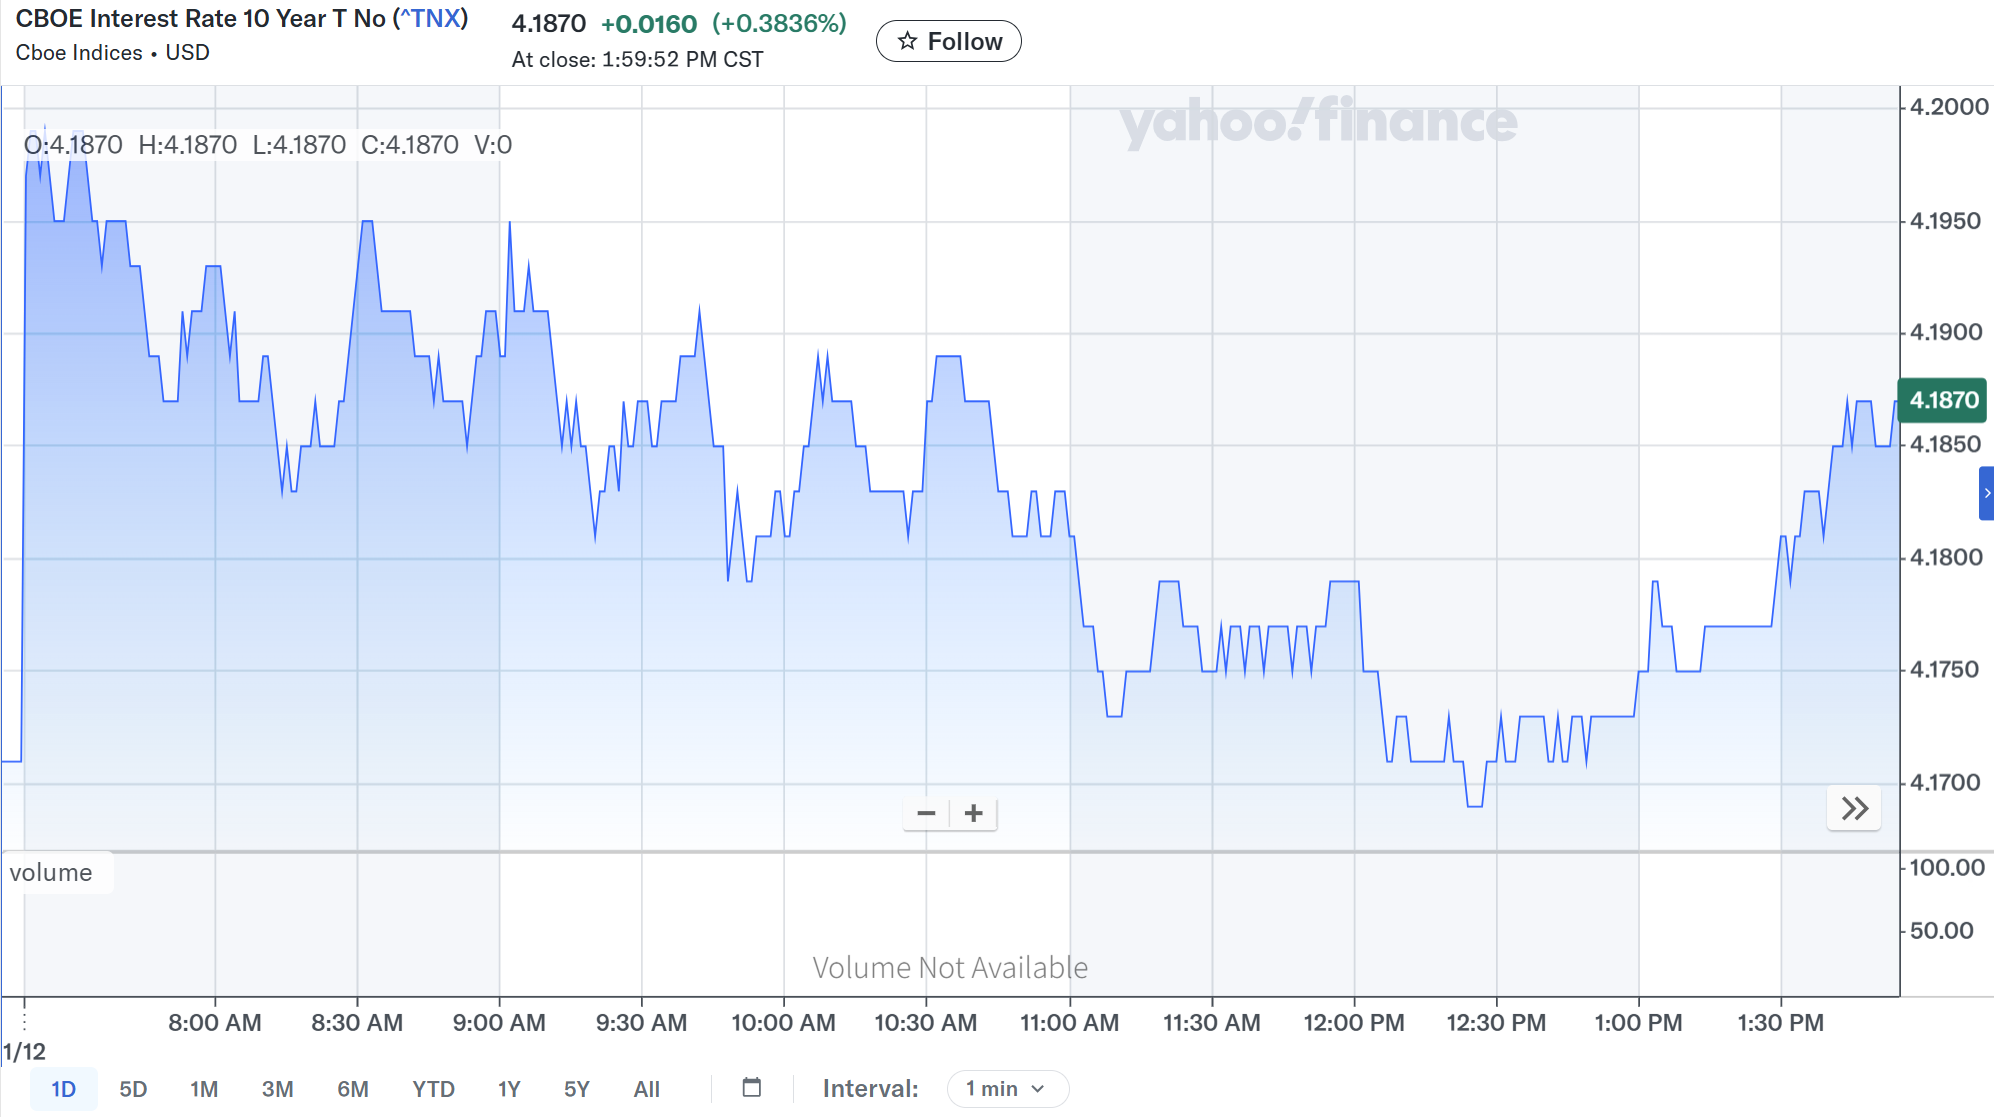Click the double-chevron jump to latest icon
The width and height of the screenshot is (1994, 1117).
click(1854, 808)
